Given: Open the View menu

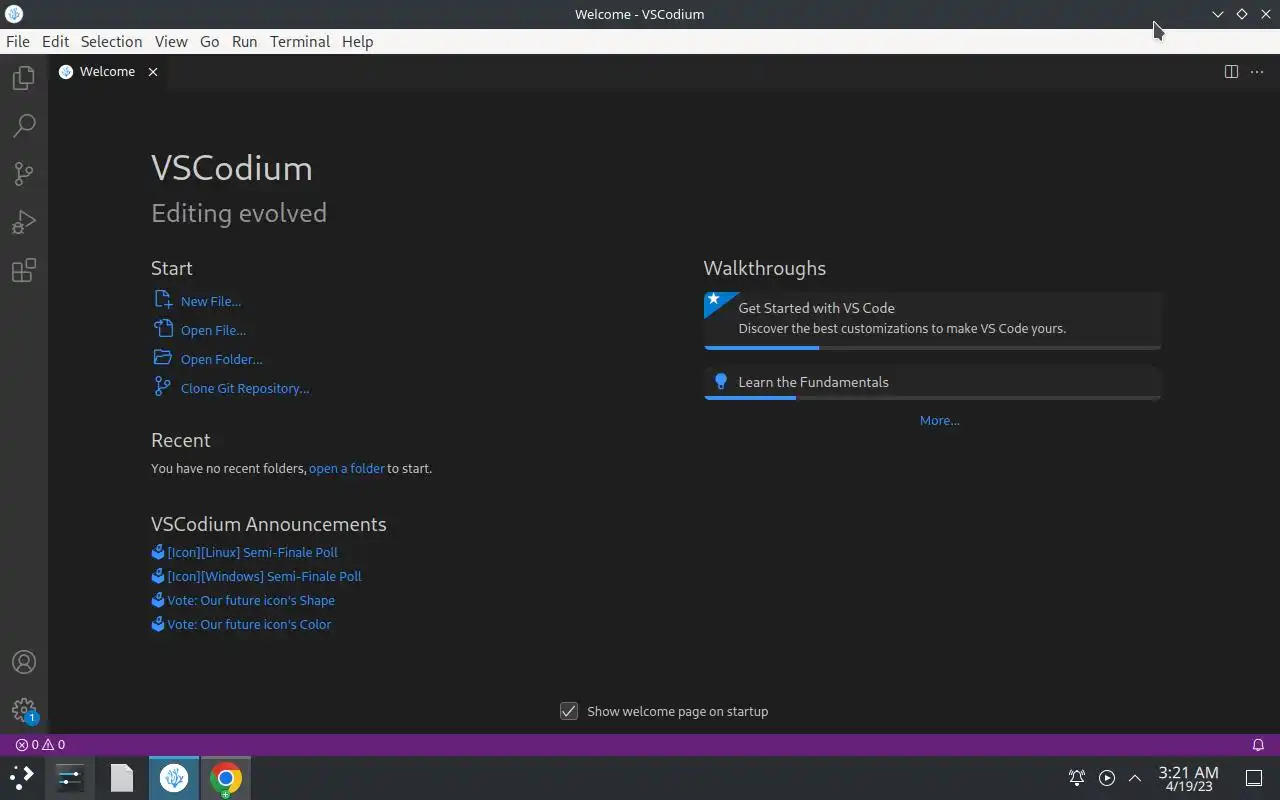Looking at the screenshot, I should (171, 41).
